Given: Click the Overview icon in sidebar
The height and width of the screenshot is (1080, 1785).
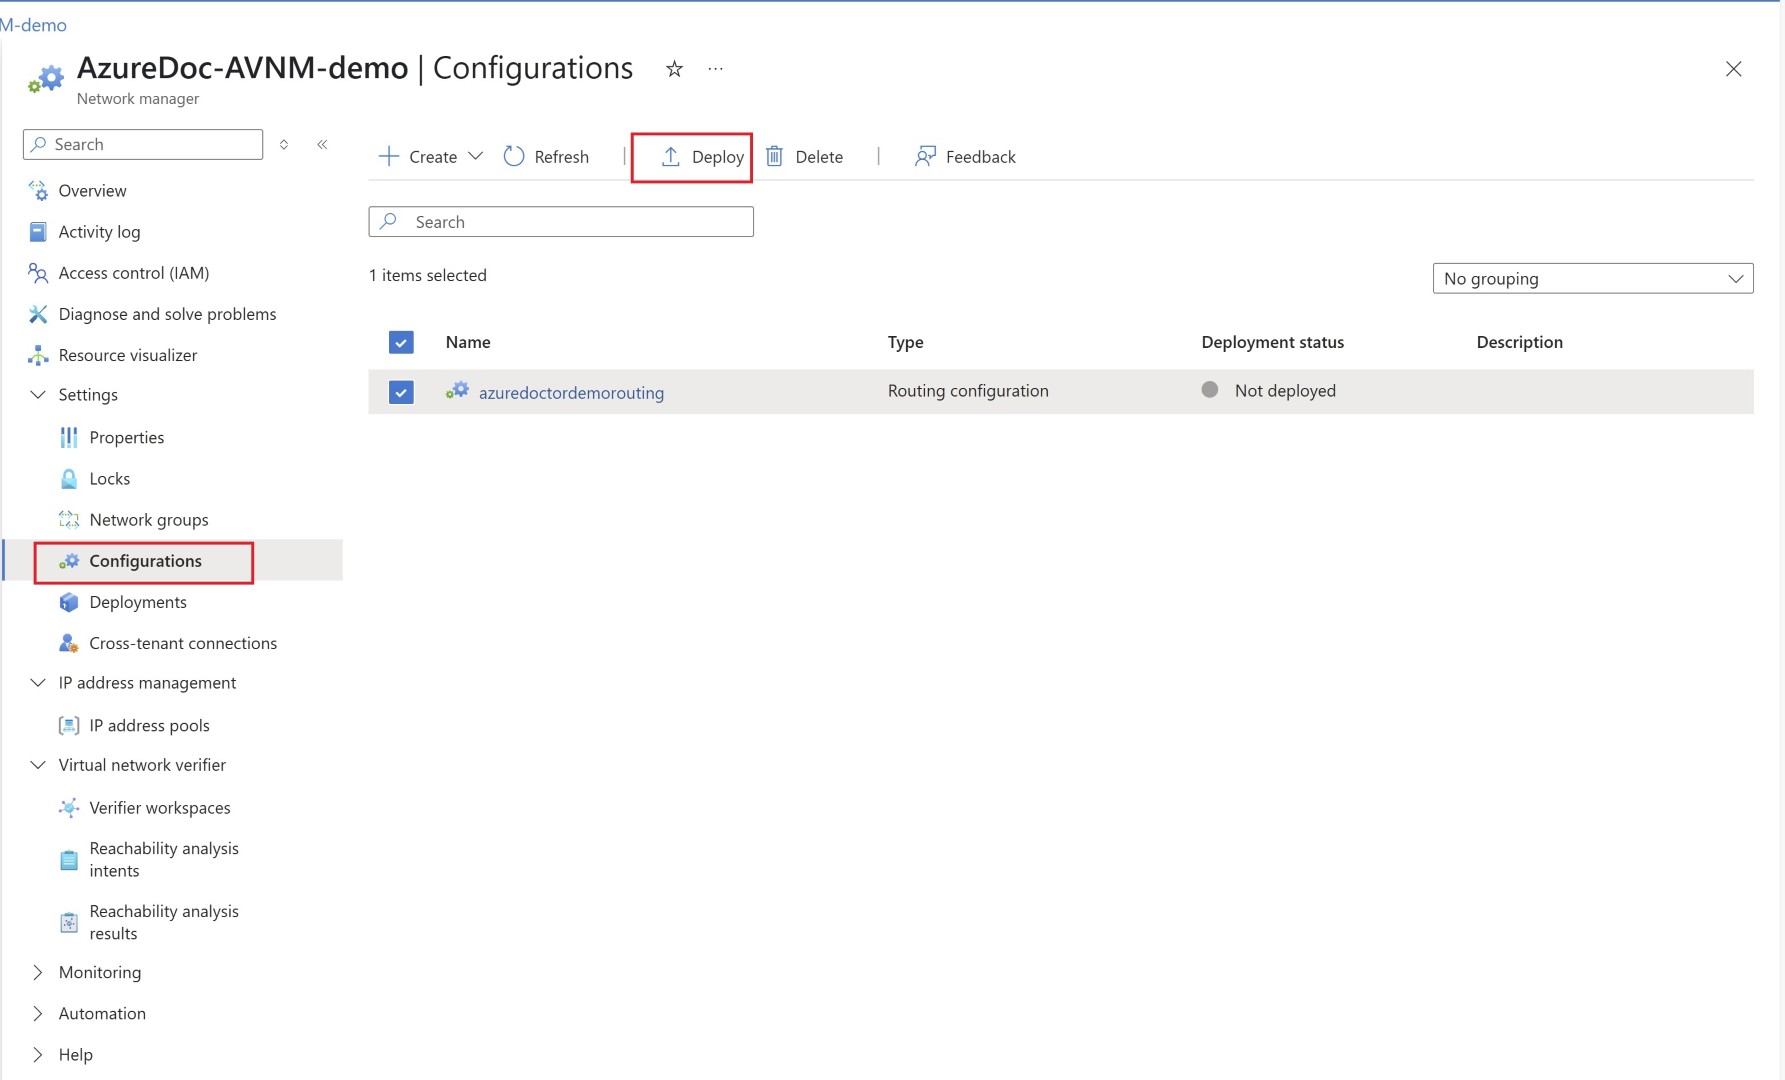Looking at the screenshot, I should point(38,190).
